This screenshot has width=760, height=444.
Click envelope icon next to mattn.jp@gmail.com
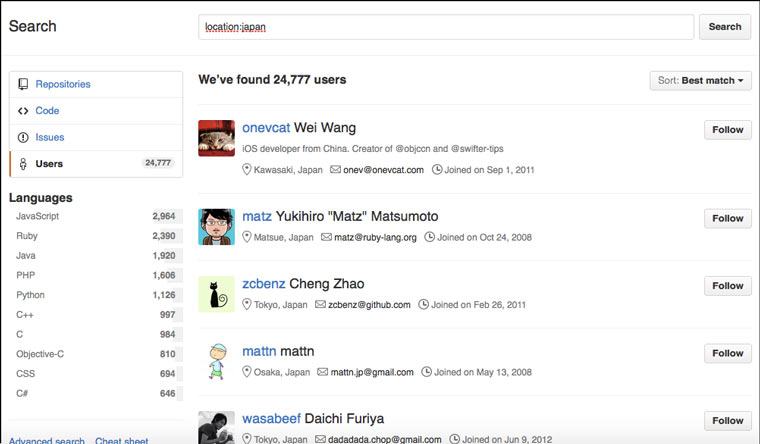[322, 372]
